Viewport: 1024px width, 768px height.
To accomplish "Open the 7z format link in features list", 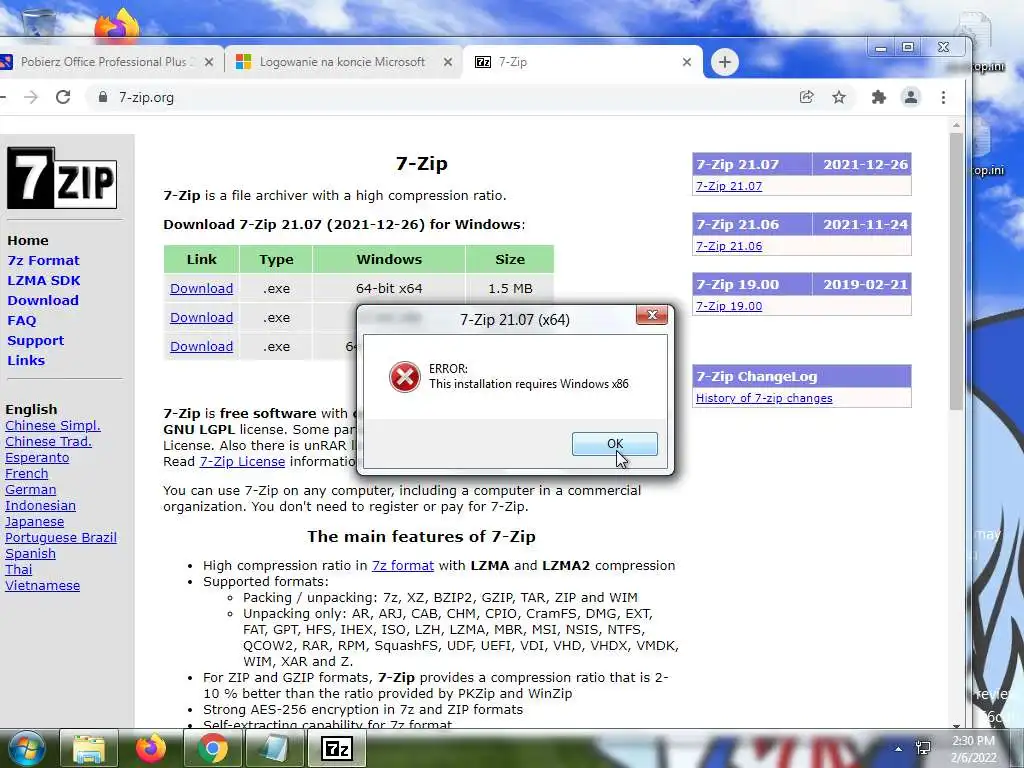I will [403, 566].
